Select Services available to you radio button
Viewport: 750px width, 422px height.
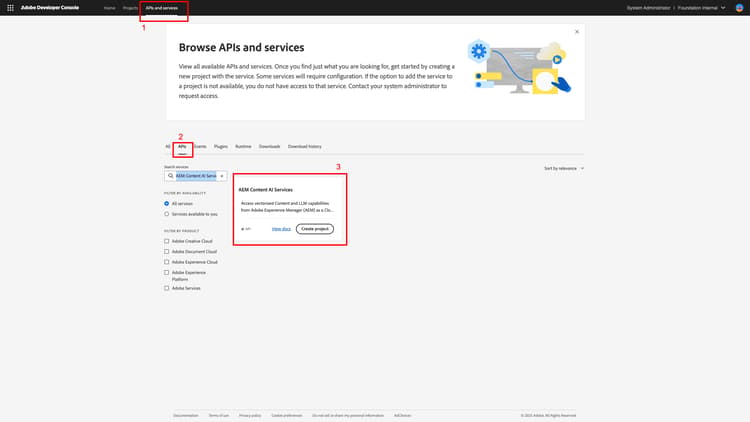pyautogui.click(x=166, y=214)
